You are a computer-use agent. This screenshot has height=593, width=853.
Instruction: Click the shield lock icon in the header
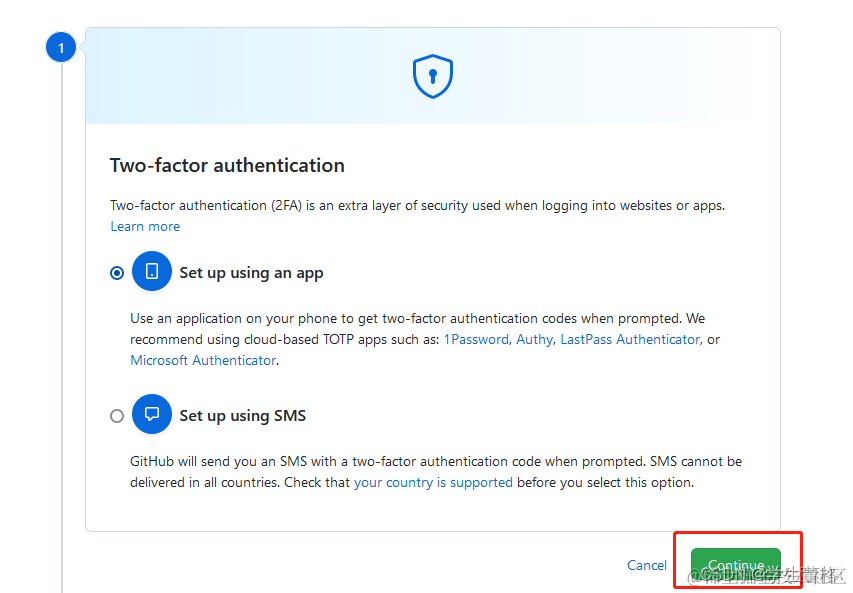click(x=432, y=76)
